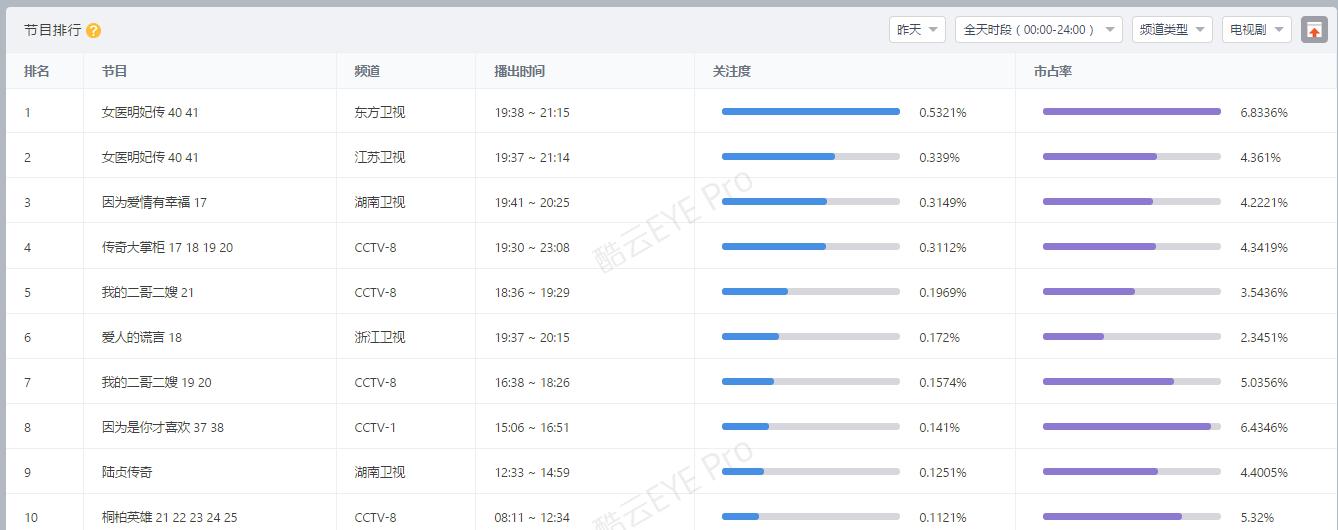The width and height of the screenshot is (1338, 530).
Task: Click channel cell 浙江卫视
Action: tap(380, 337)
